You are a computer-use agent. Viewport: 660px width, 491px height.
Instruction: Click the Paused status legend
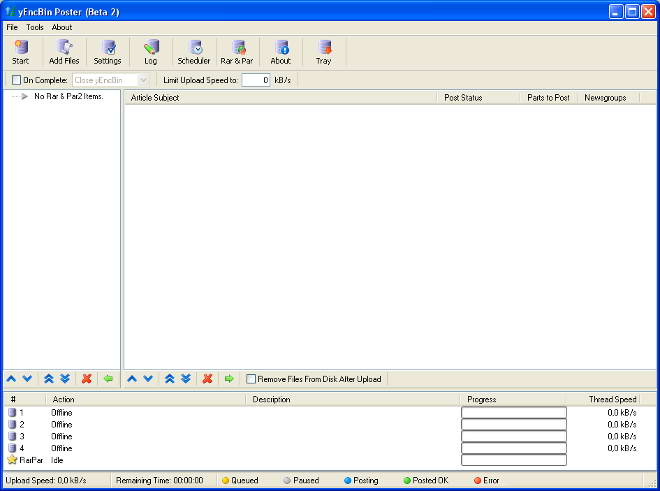click(x=301, y=480)
